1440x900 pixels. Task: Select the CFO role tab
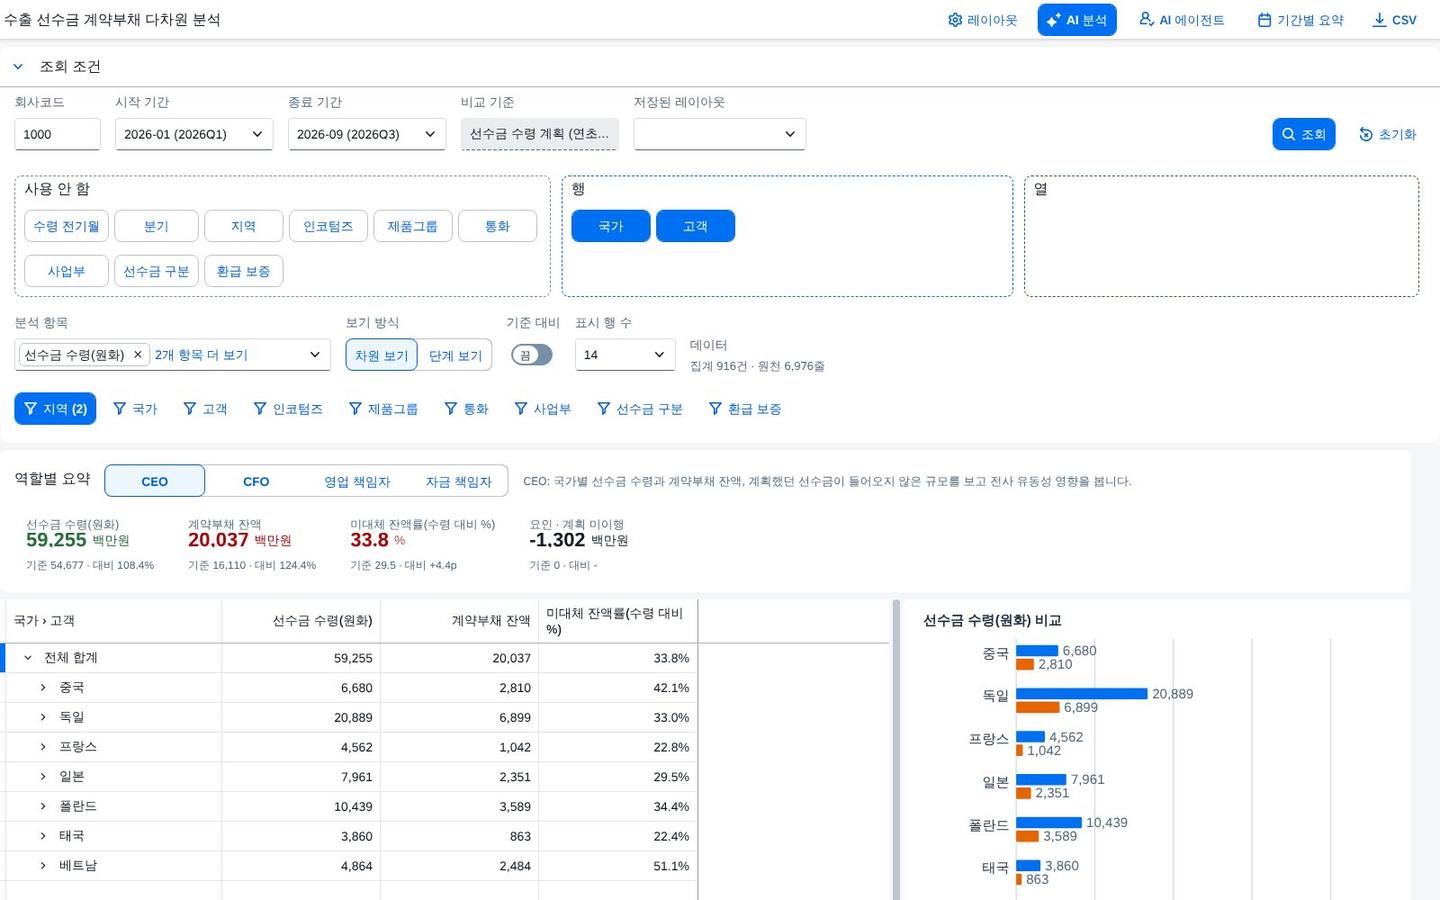click(x=256, y=481)
